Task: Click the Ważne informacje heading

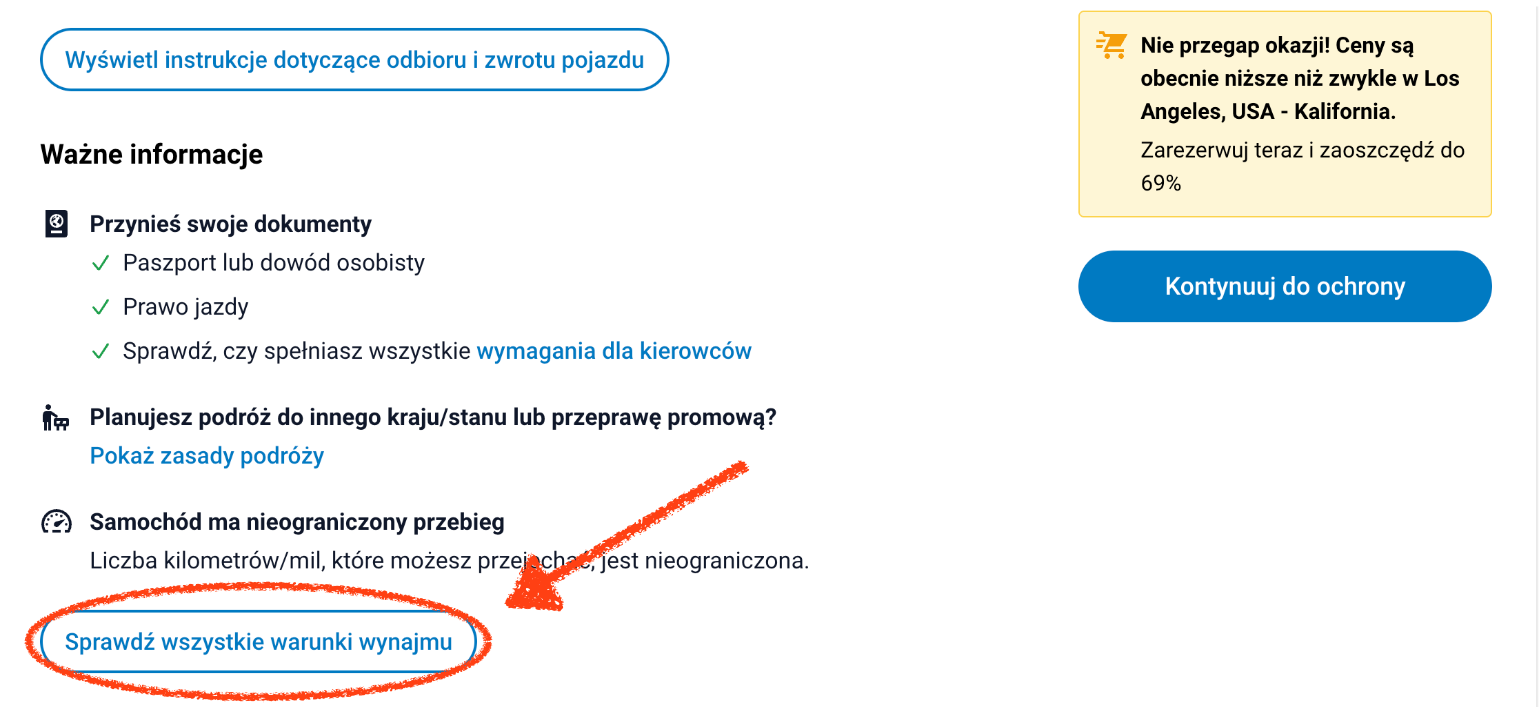Action: (x=151, y=155)
